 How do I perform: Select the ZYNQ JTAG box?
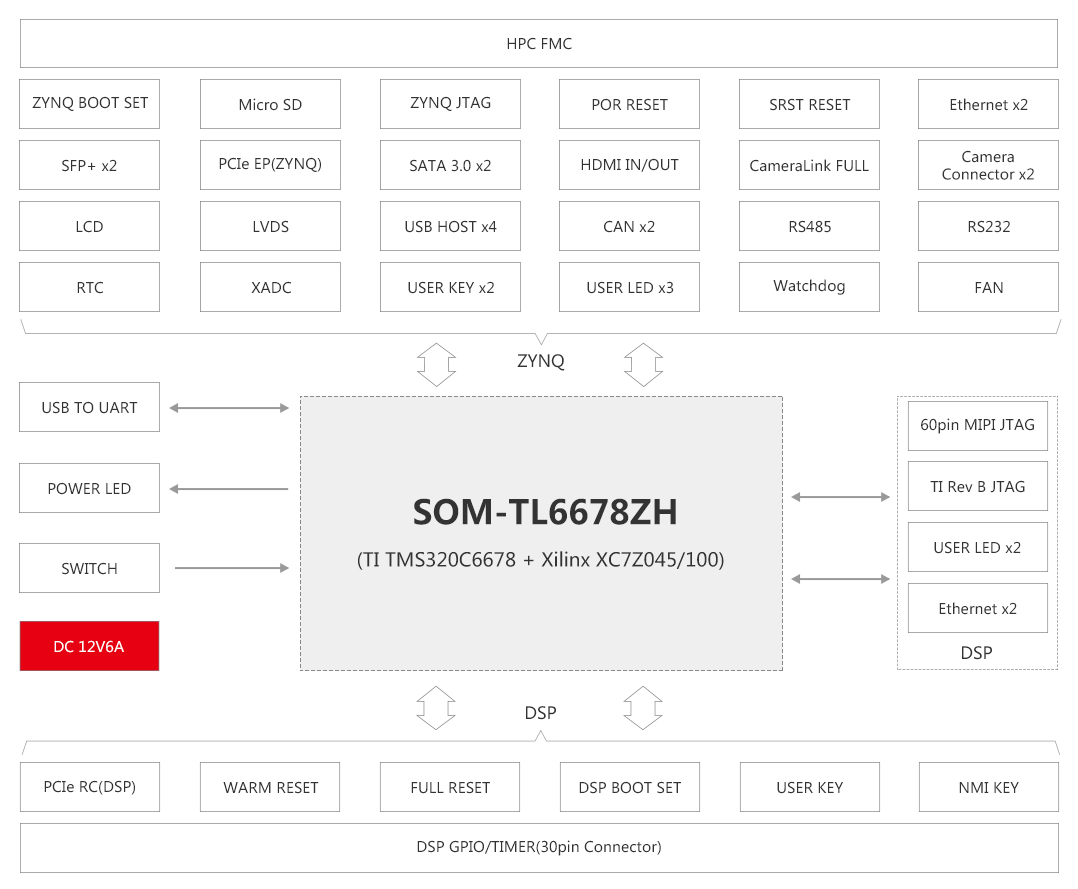pyautogui.click(x=450, y=104)
